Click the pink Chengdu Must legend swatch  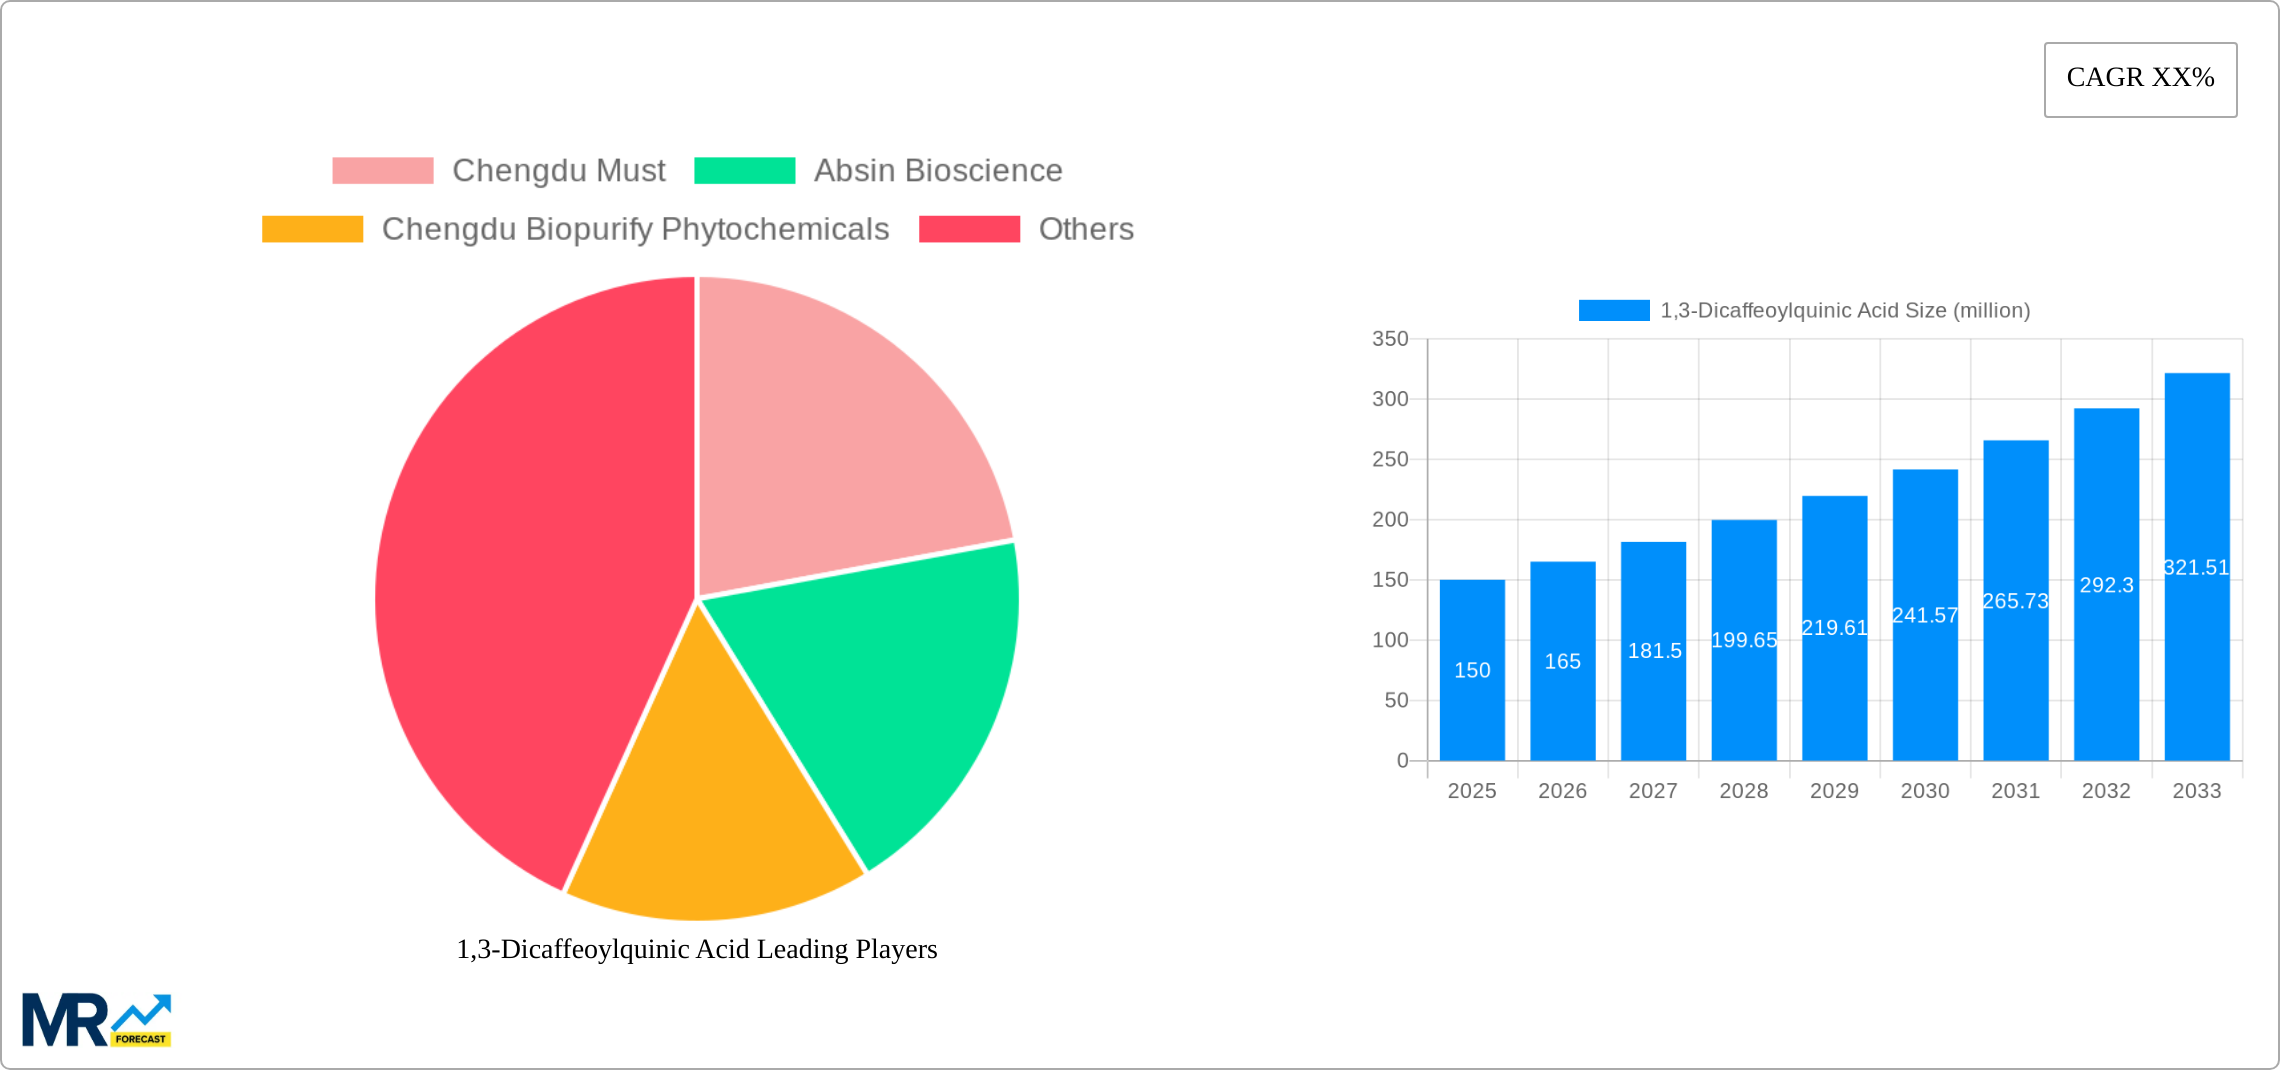383,170
